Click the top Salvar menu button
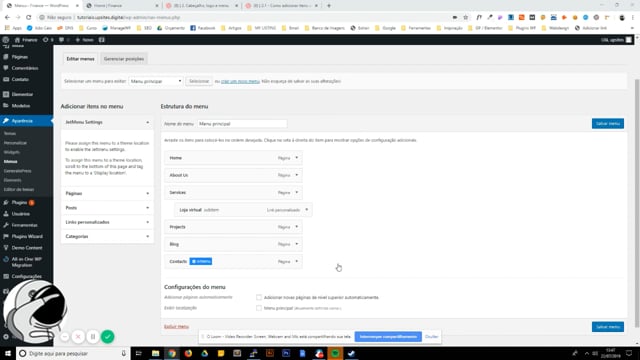Viewport: 640px width, 360px height. [x=608, y=124]
